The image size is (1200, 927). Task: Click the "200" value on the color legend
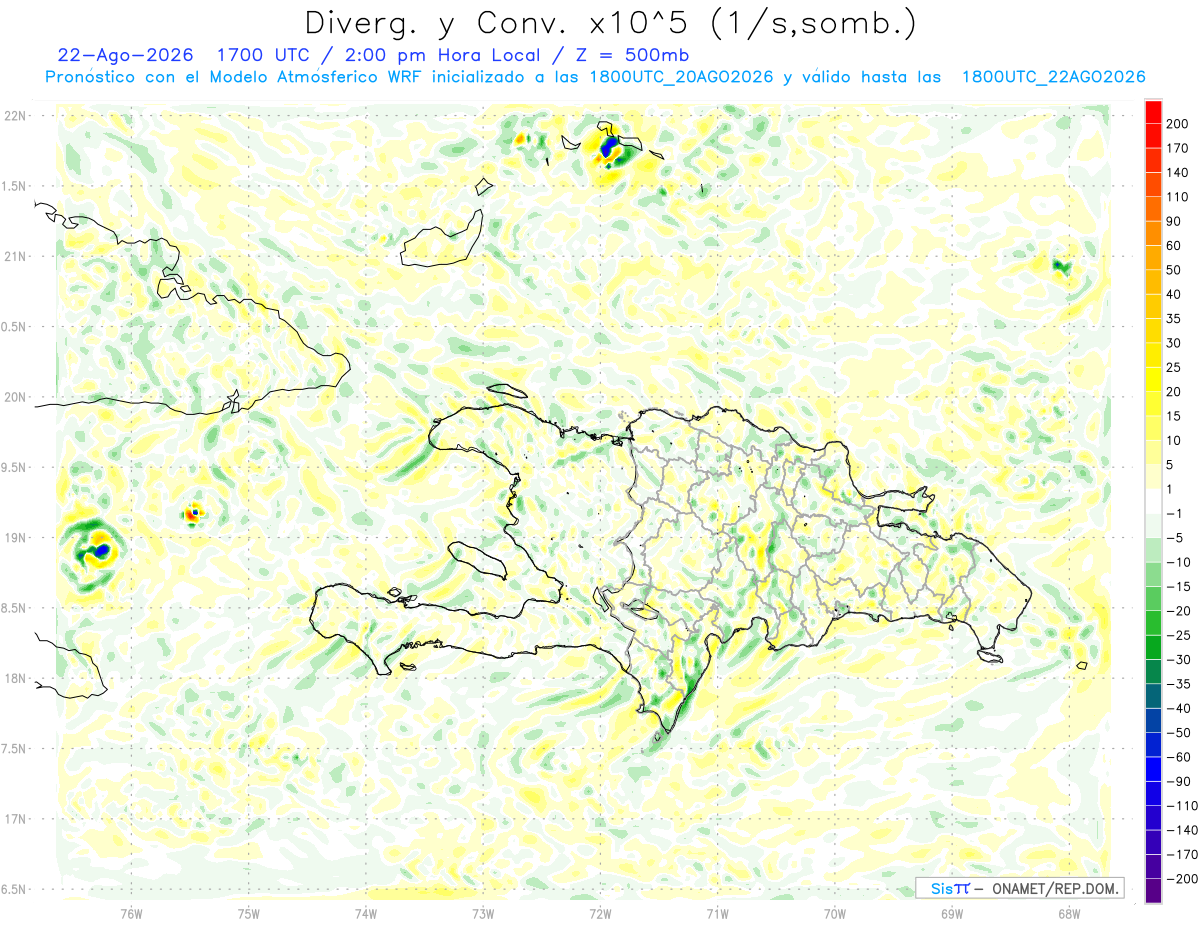pyautogui.click(x=1177, y=124)
